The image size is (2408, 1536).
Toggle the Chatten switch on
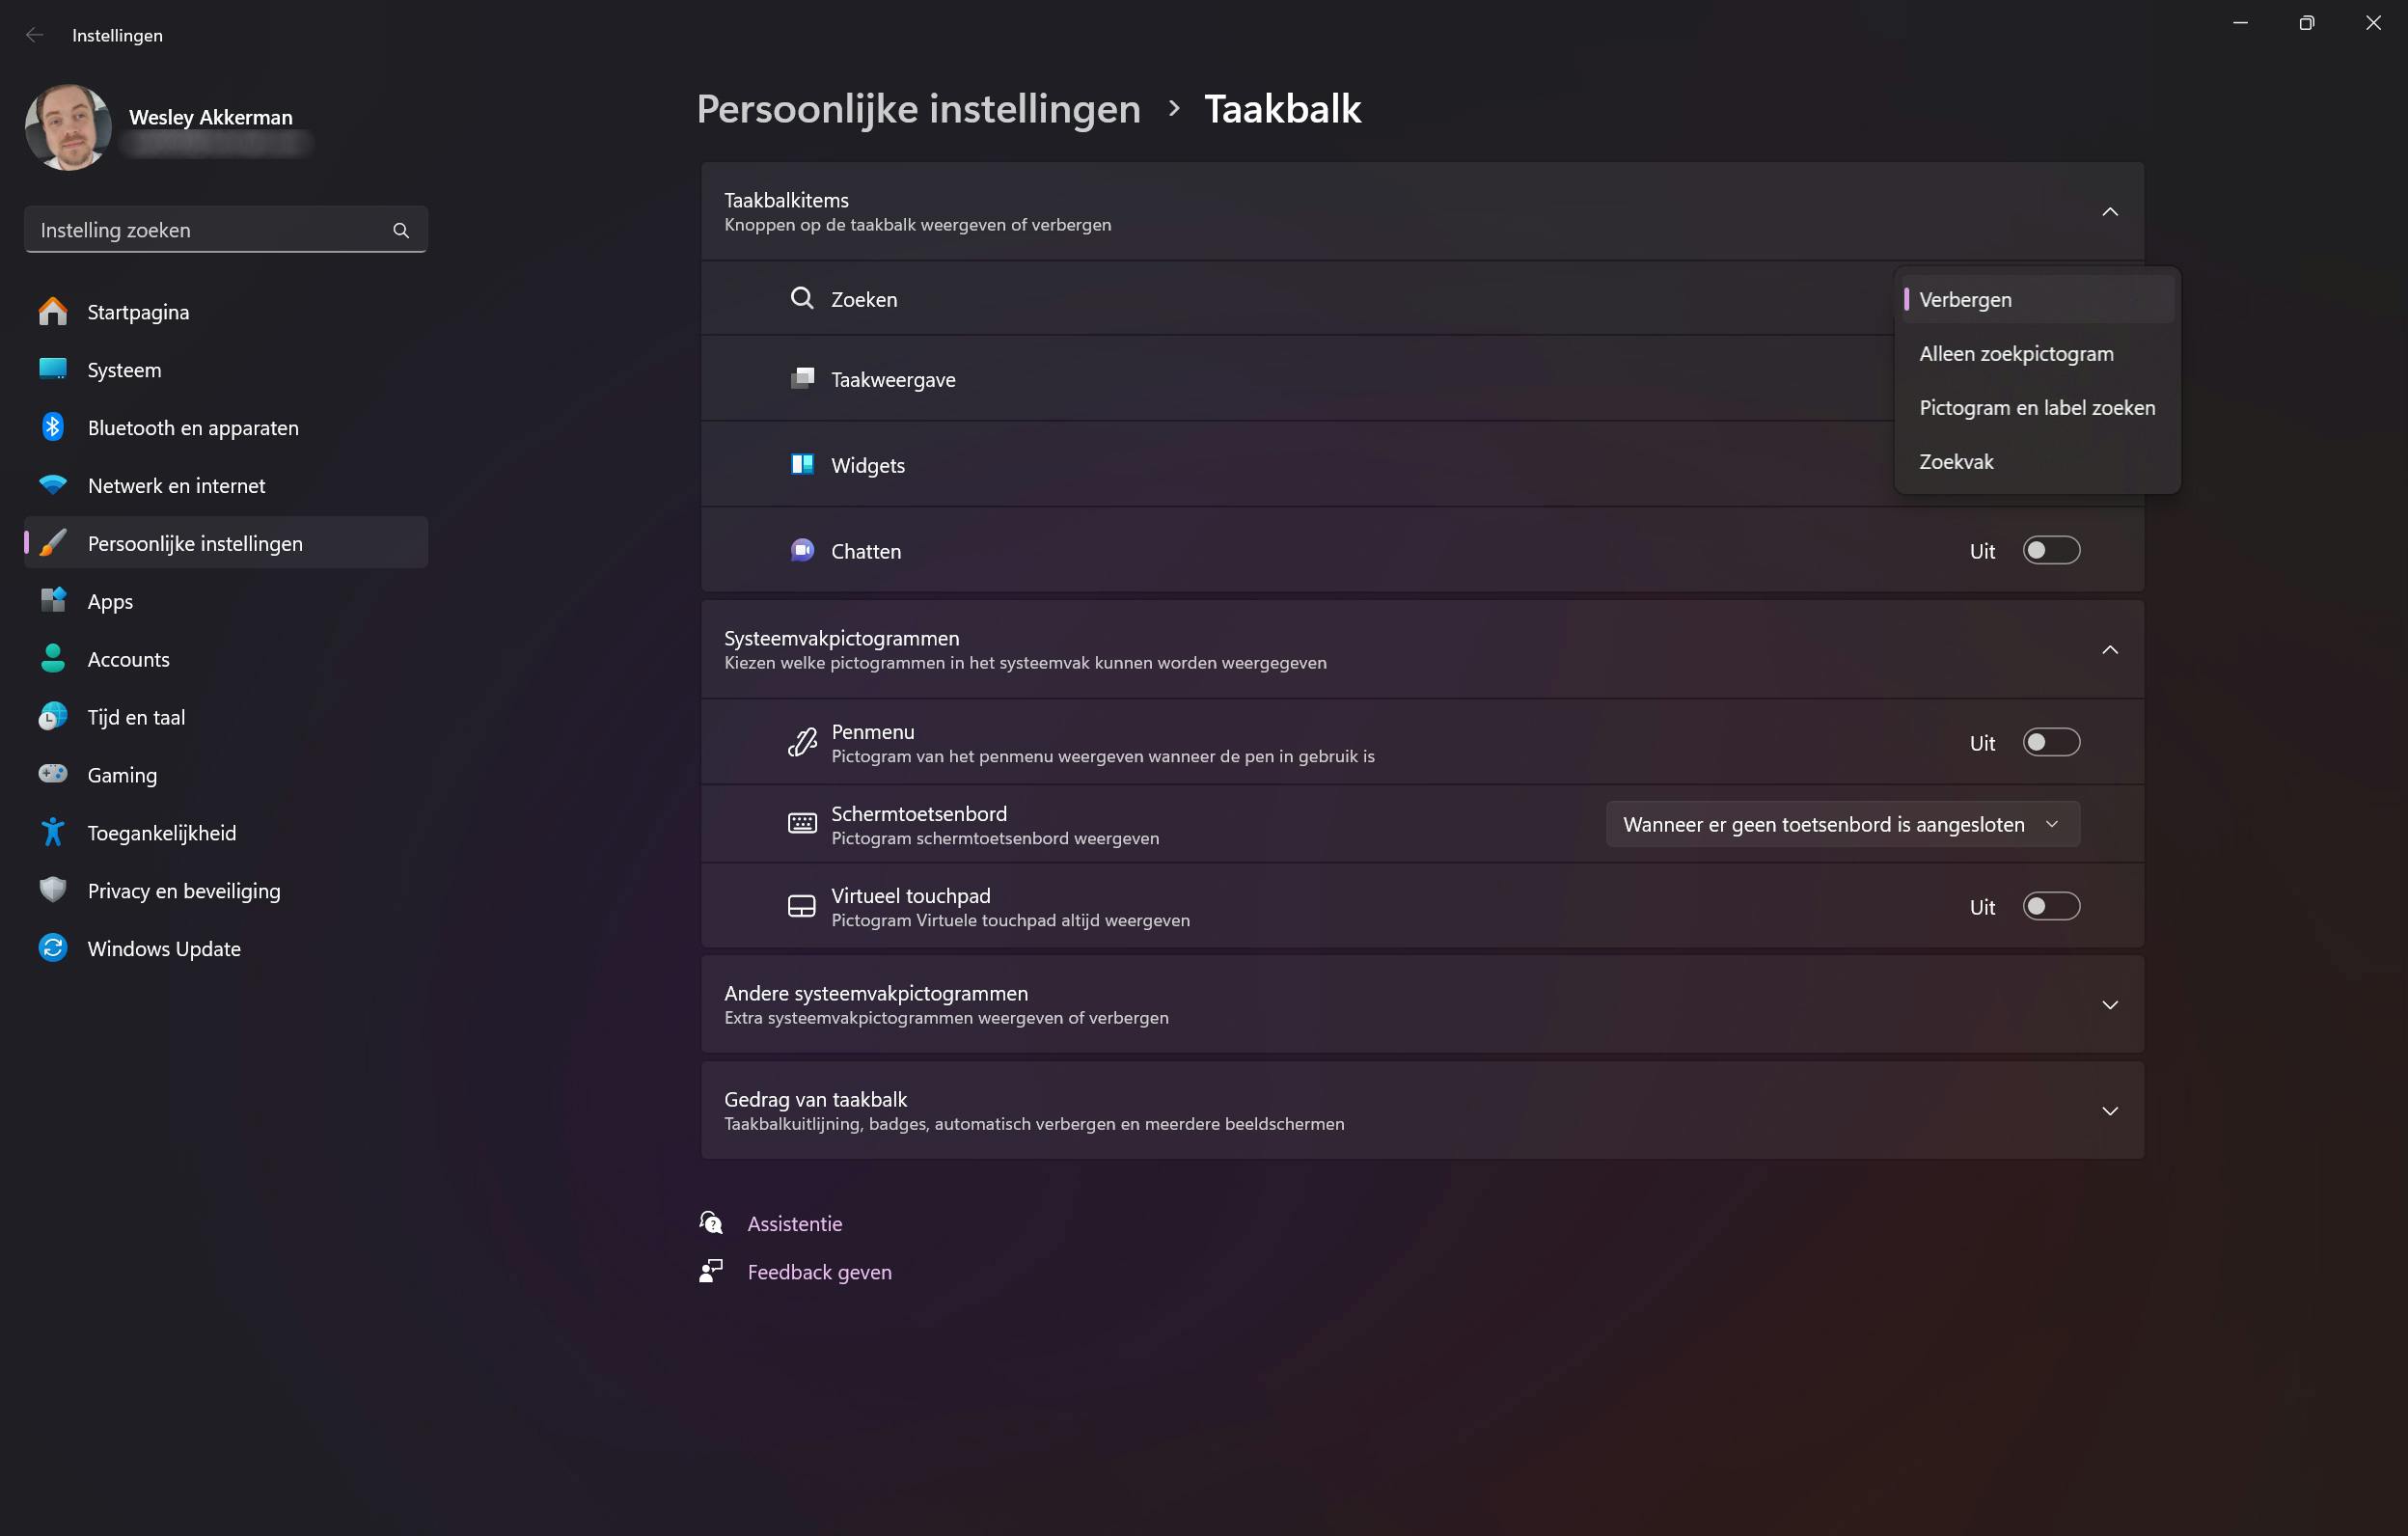(2050, 550)
